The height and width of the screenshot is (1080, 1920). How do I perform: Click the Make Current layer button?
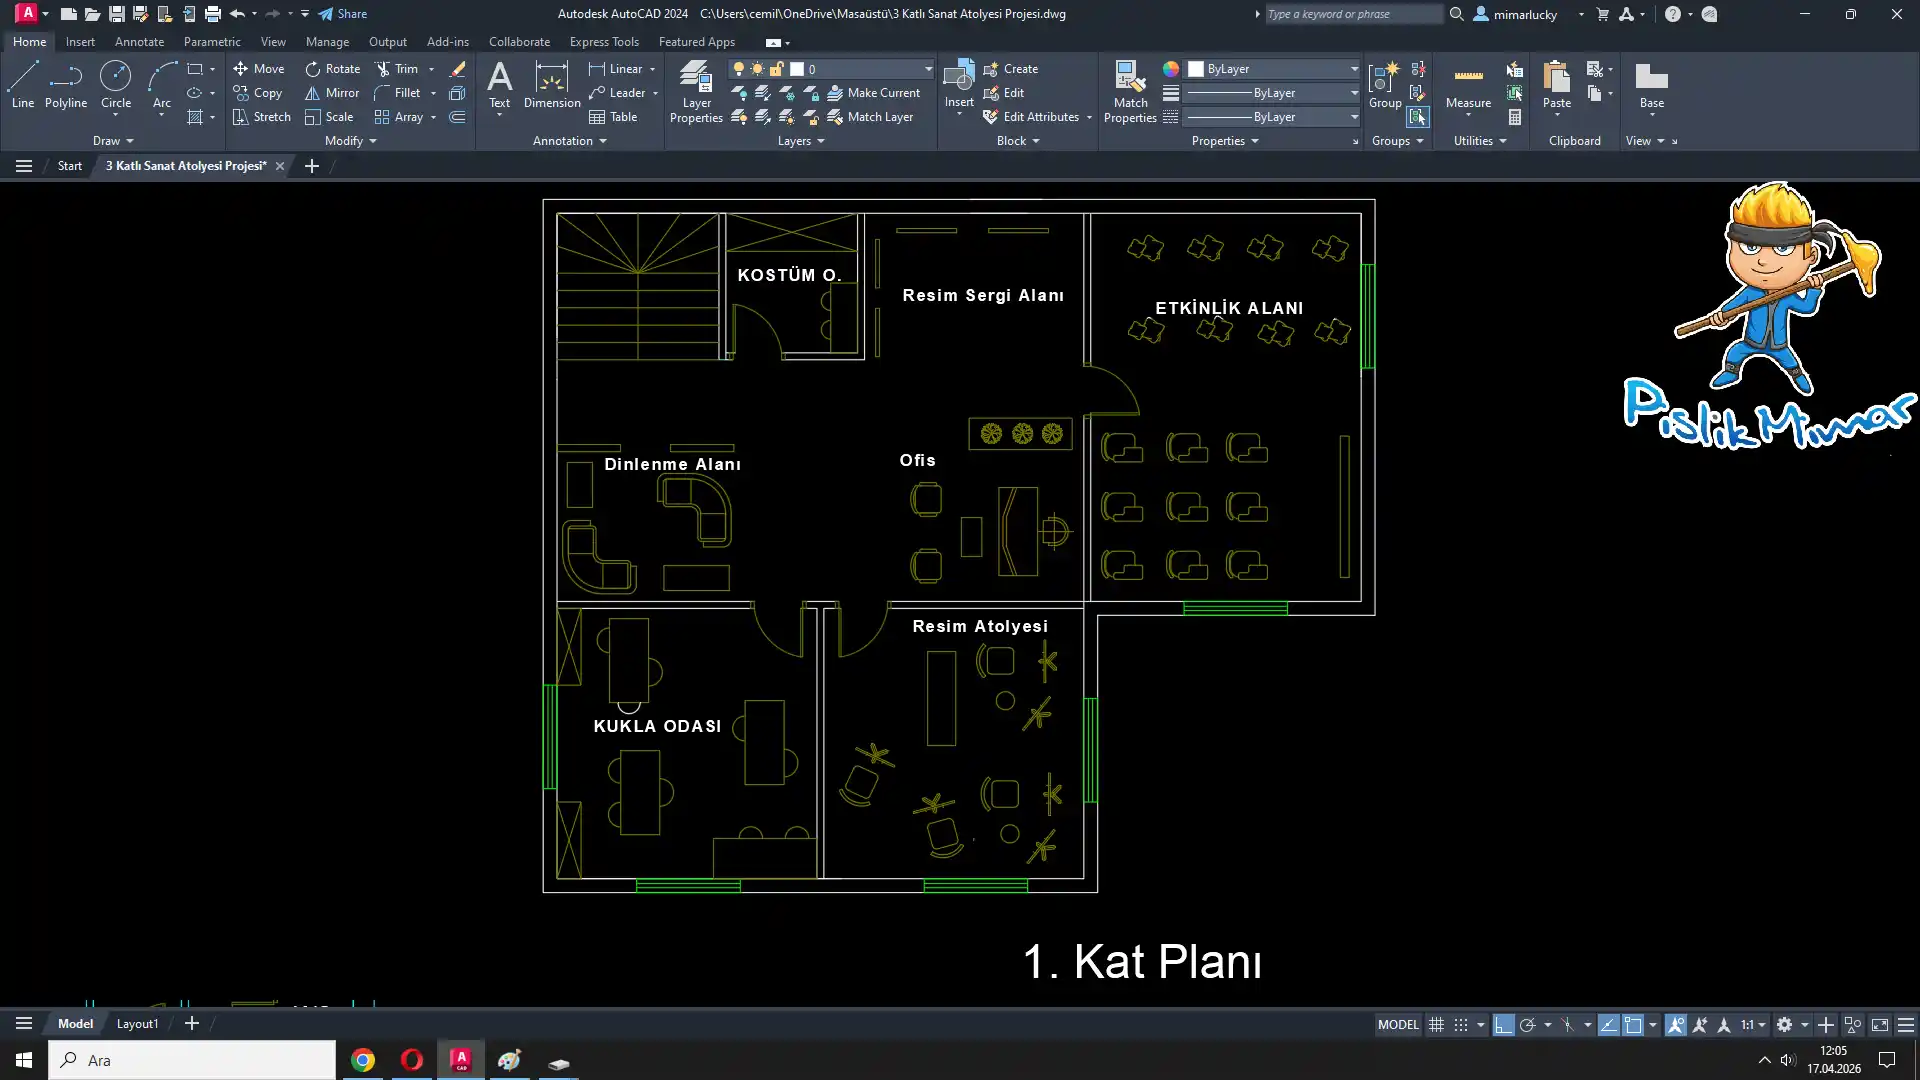coord(873,93)
